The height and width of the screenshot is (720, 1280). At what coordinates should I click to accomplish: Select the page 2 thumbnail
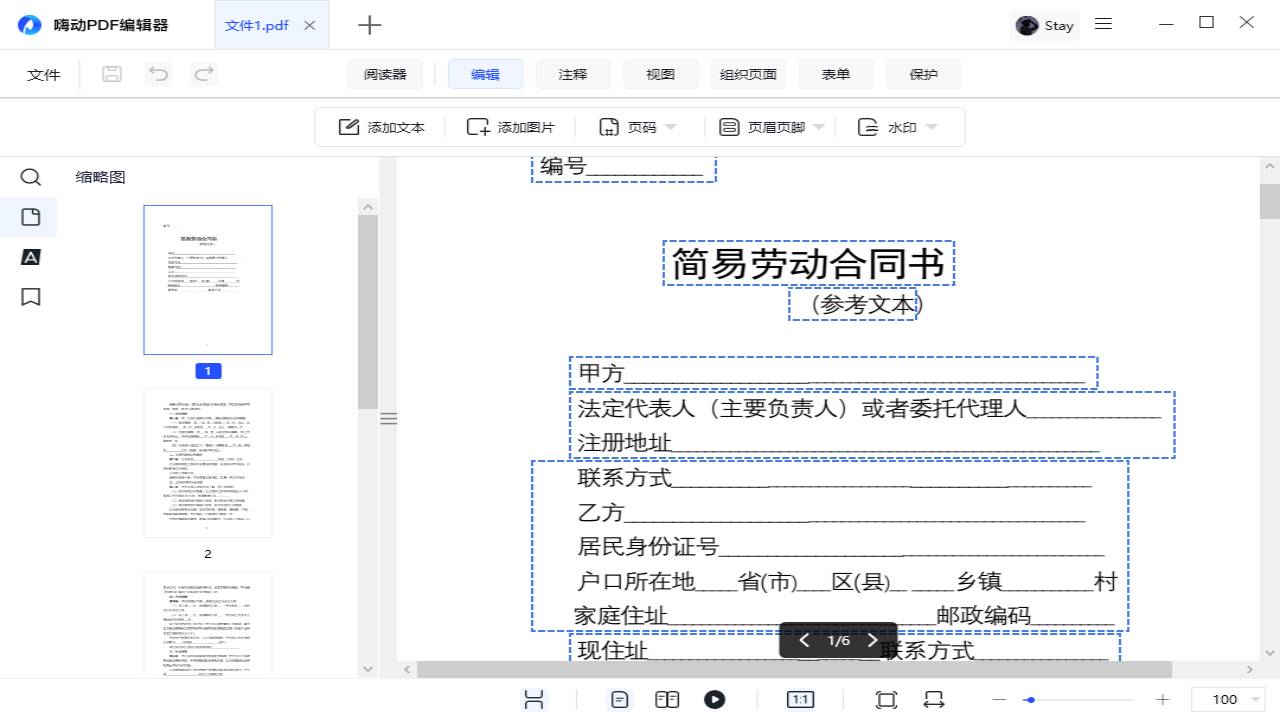(x=208, y=463)
